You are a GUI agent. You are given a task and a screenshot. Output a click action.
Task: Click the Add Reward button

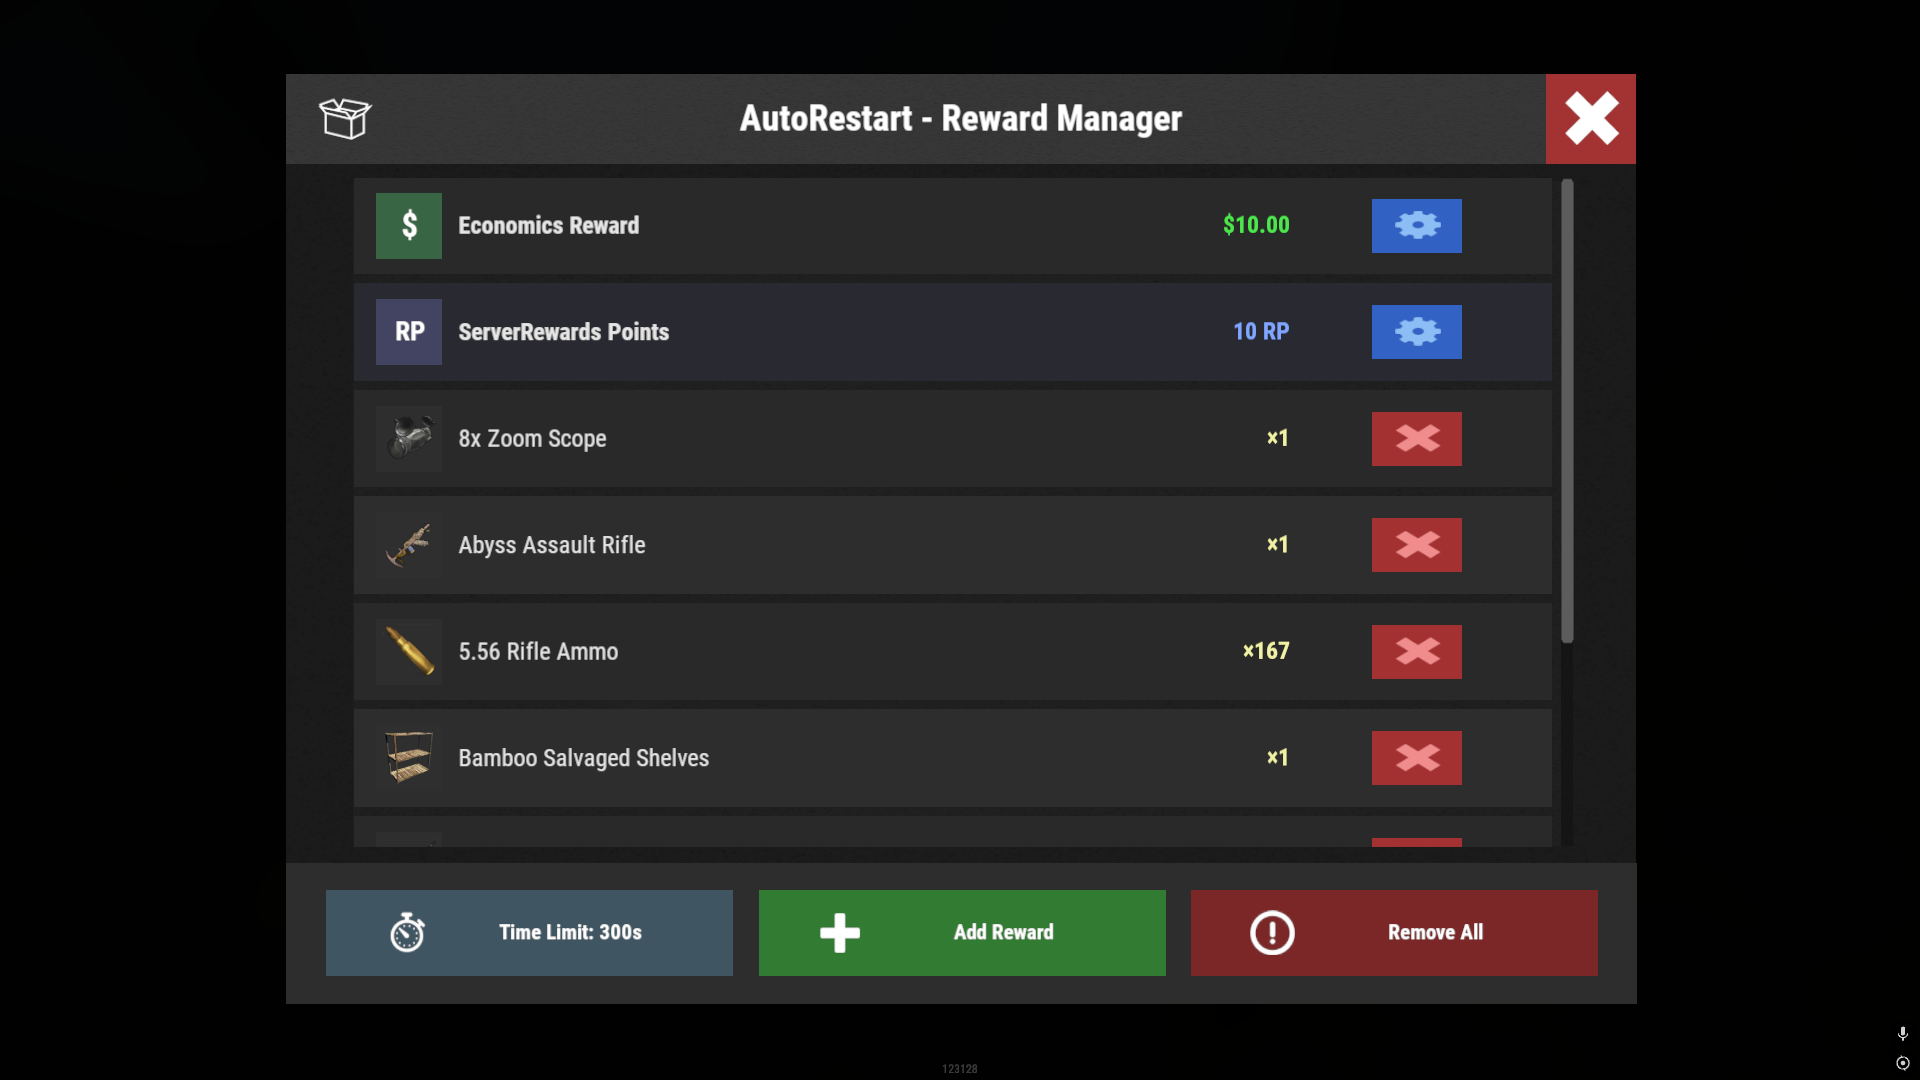coord(962,933)
